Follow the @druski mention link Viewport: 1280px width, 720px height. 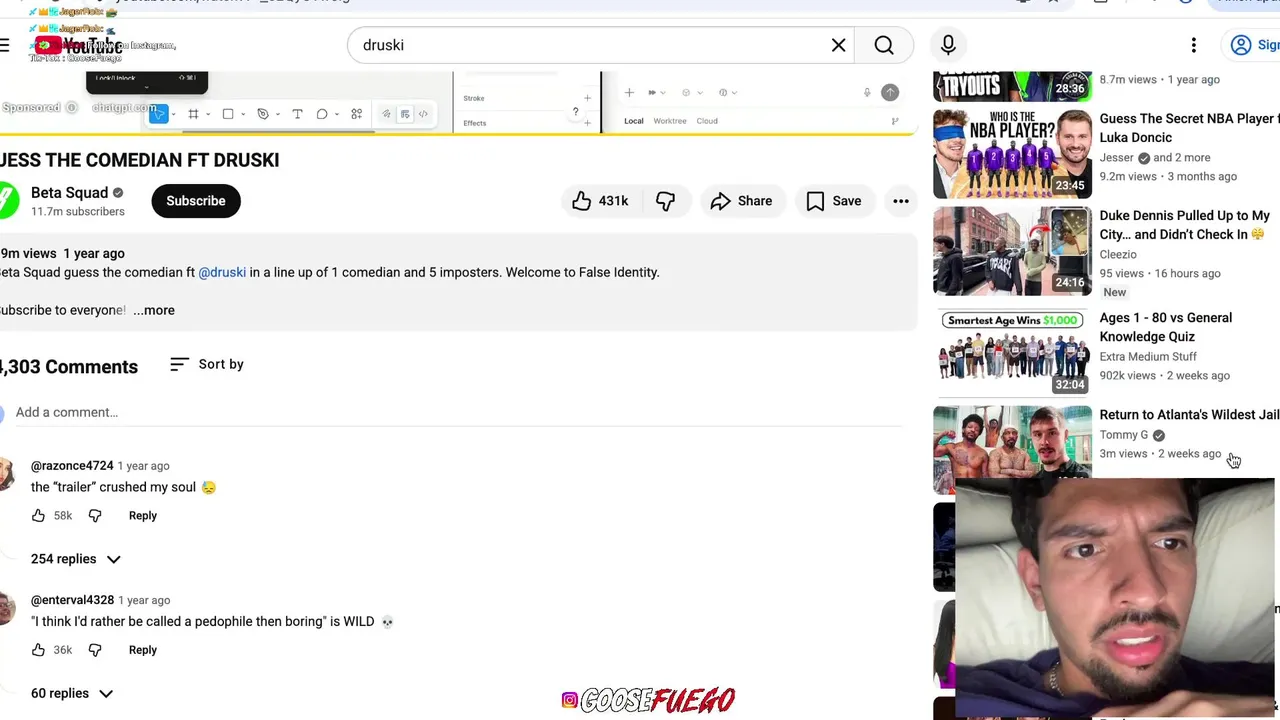[x=222, y=272]
